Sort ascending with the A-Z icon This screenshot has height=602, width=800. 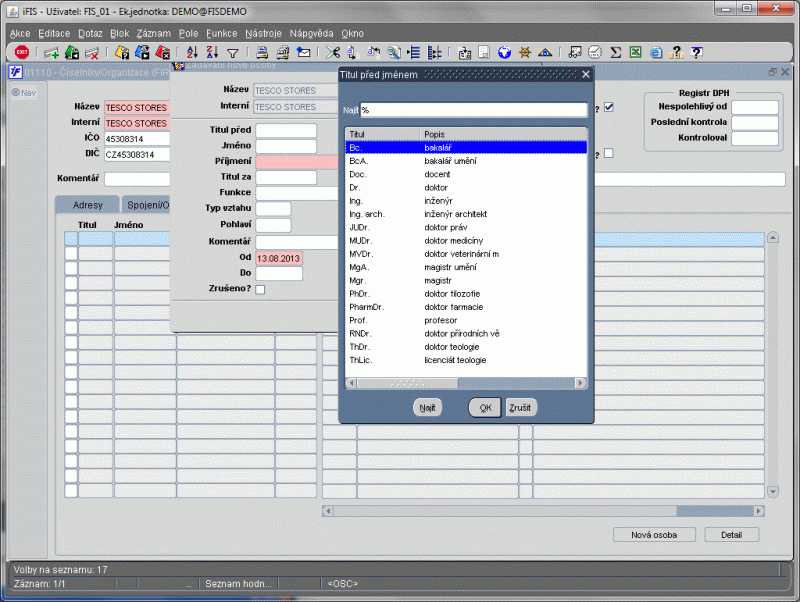click(192, 52)
